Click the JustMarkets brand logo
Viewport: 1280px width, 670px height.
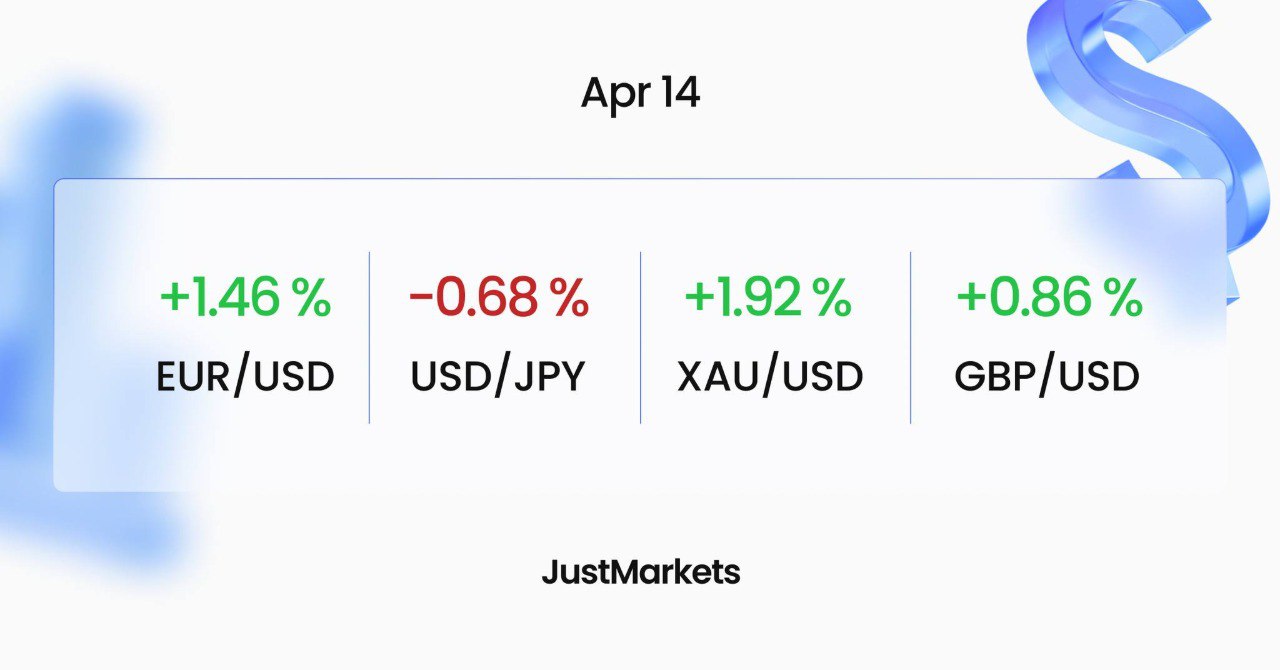640,572
